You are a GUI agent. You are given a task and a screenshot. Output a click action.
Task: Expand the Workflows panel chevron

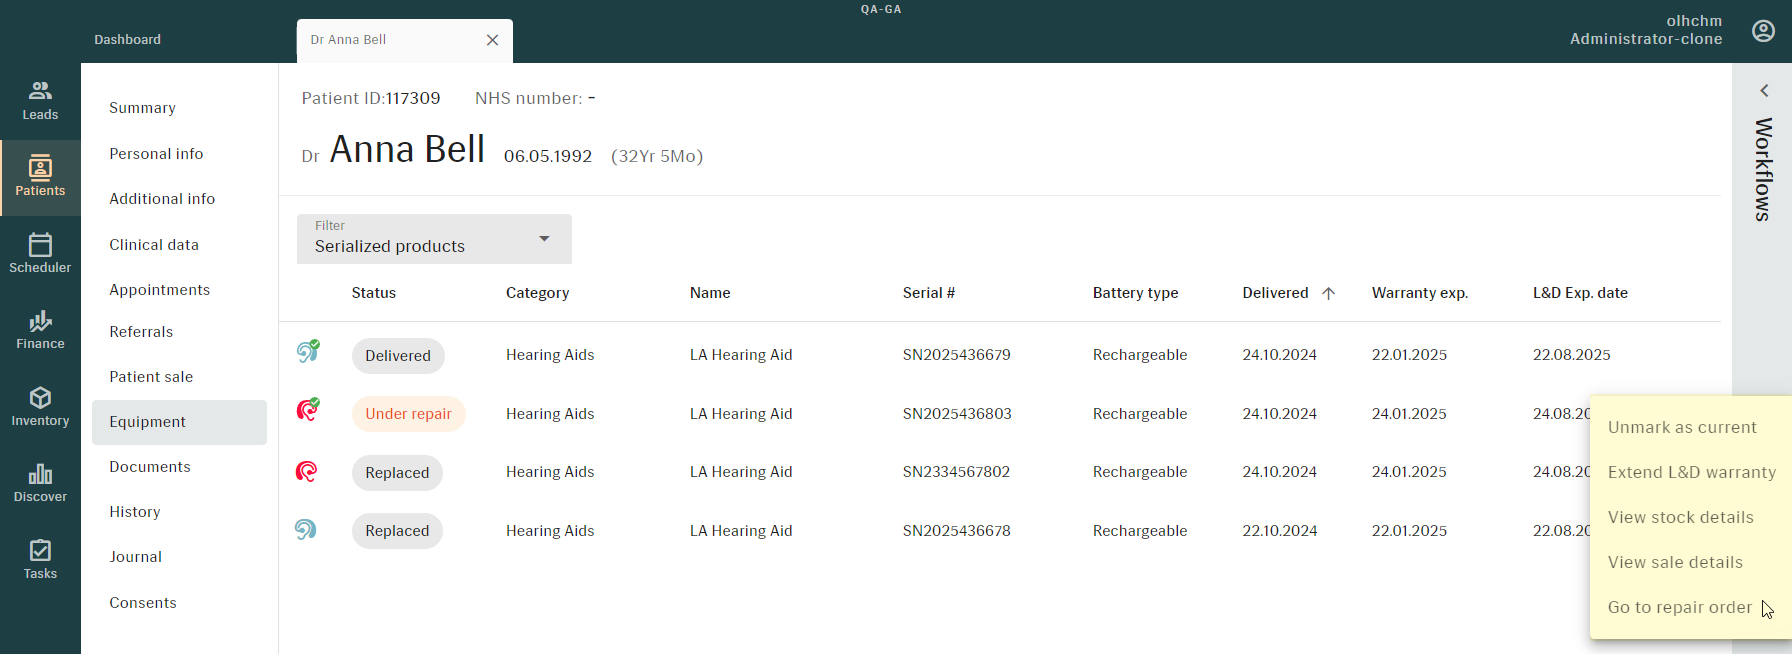click(x=1764, y=91)
